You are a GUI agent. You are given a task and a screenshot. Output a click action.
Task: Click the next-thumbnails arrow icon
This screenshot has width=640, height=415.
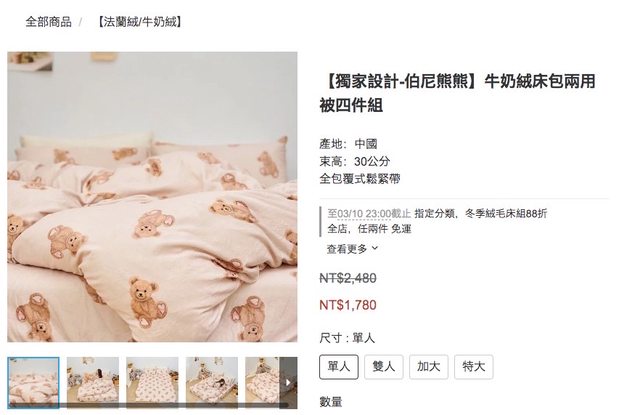[x=288, y=382]
